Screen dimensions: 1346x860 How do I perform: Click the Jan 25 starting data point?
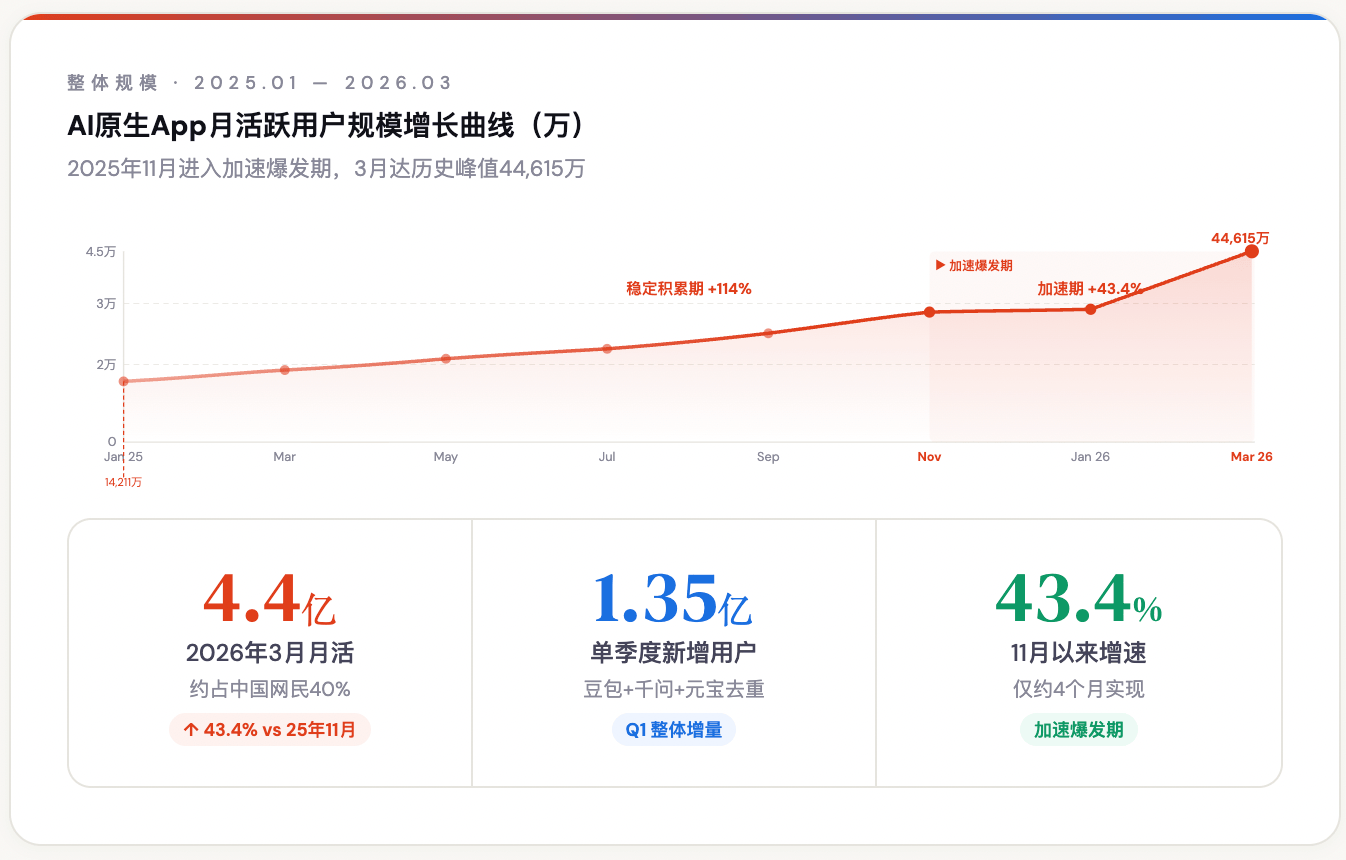[x=124, y=381]
